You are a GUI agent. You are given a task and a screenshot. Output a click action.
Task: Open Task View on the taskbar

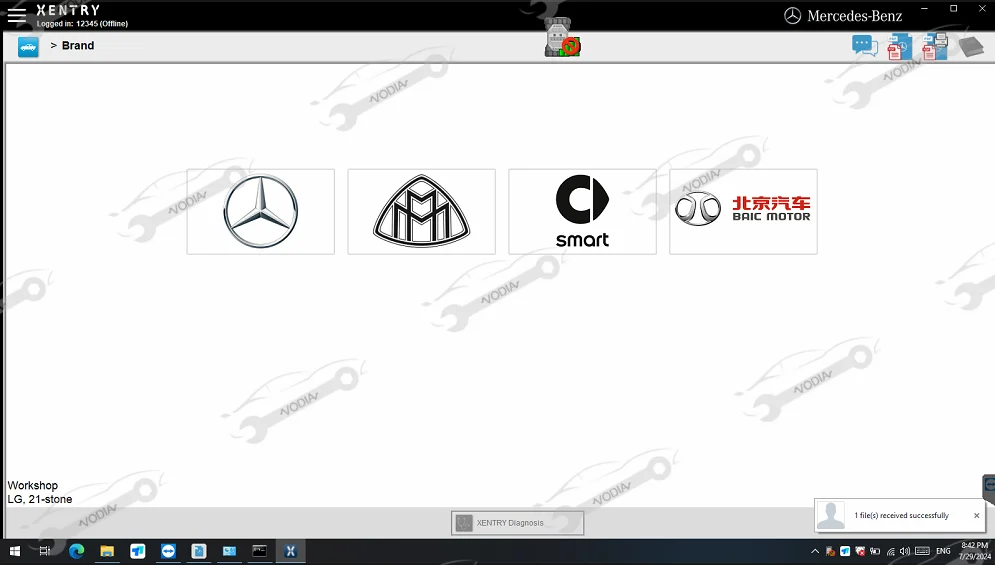[45, 551]
